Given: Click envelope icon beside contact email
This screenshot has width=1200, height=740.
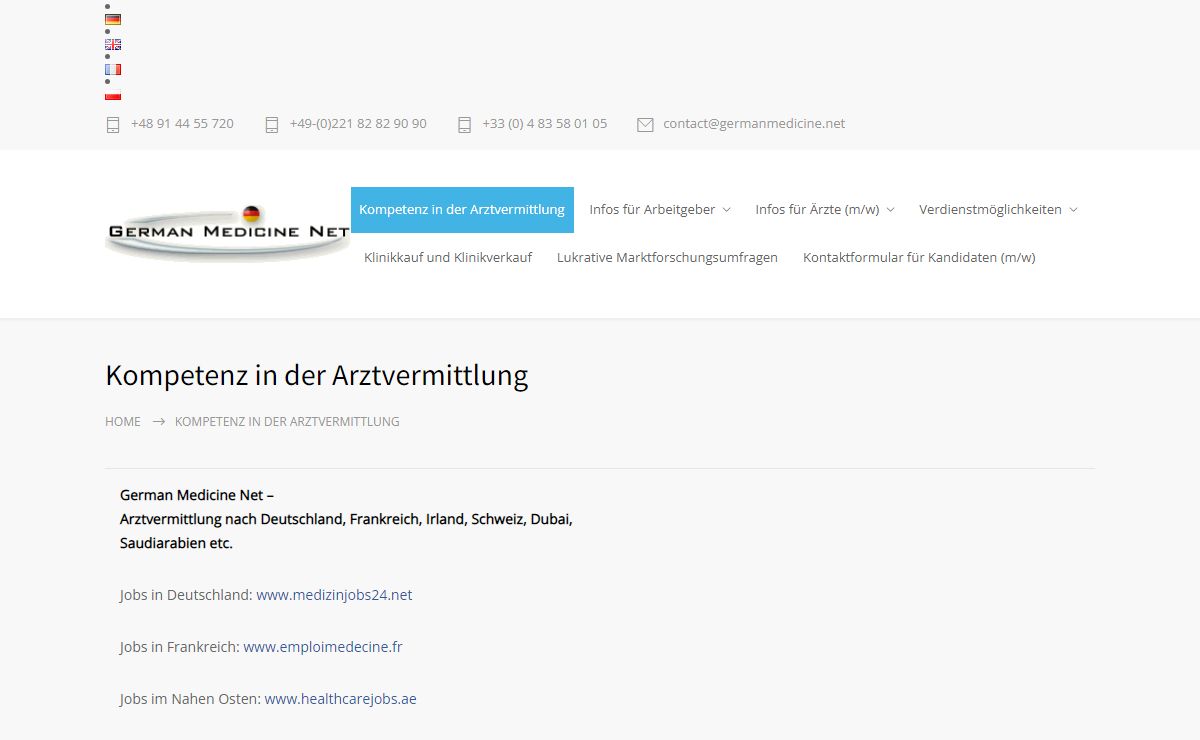Looking at the screenshot, I should pyautogui.click(x=645, y=125).
